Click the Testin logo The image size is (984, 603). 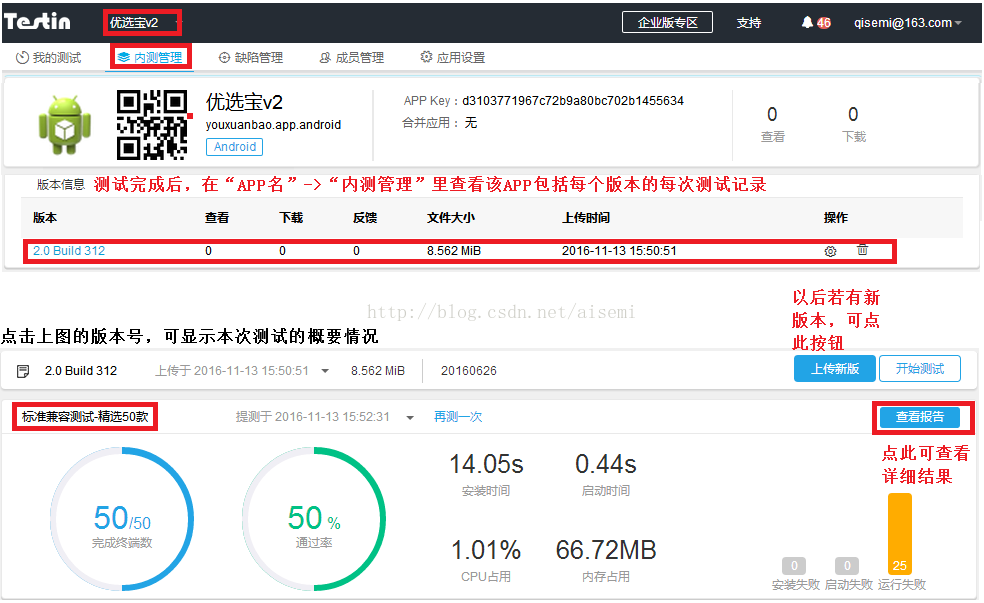click(38, 21)
